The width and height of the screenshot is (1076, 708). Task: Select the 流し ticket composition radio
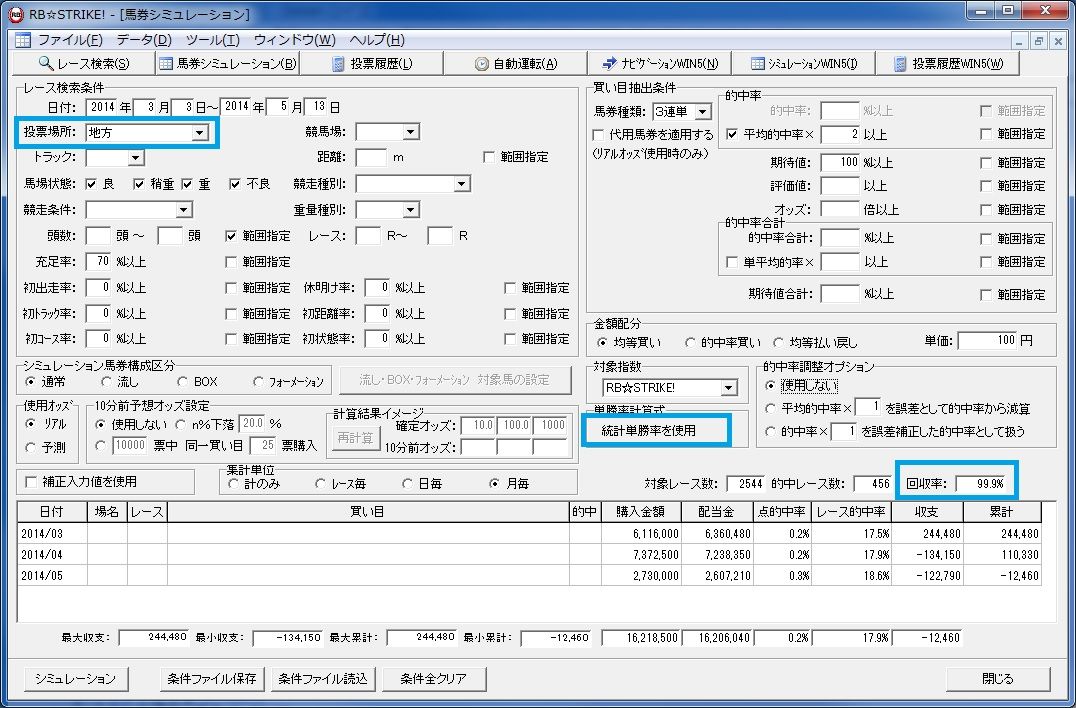[106, 381]
